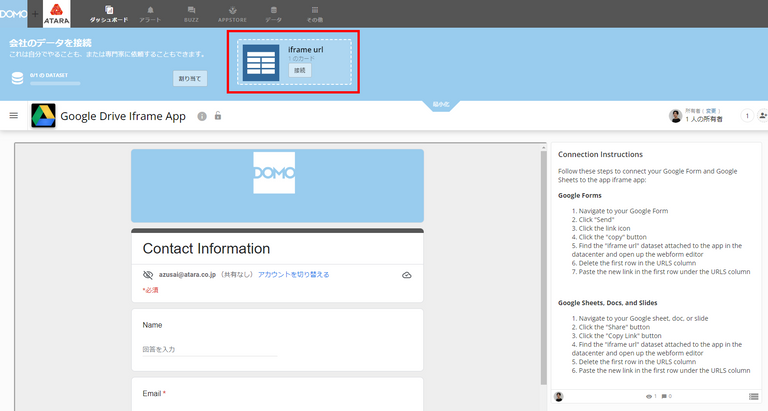
Task: Collapse the data connection banner via 縮小化
Action: pyautogui.click(x=441, y=104)
